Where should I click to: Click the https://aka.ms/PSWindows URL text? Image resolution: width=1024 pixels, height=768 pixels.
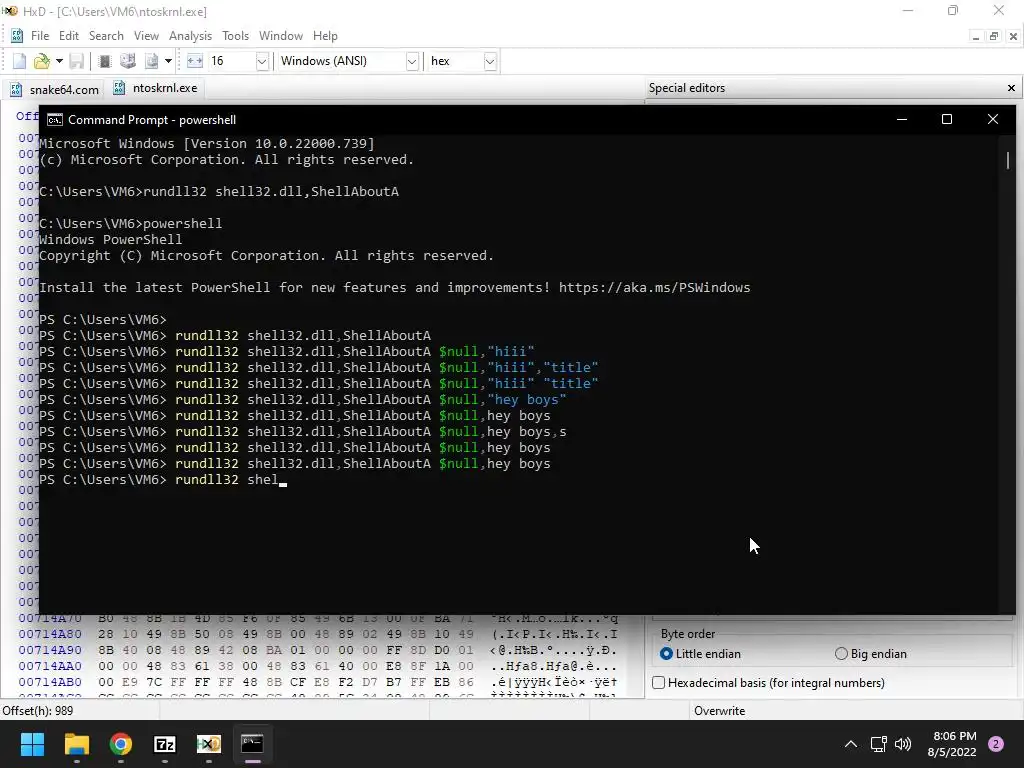coord(654,287)
